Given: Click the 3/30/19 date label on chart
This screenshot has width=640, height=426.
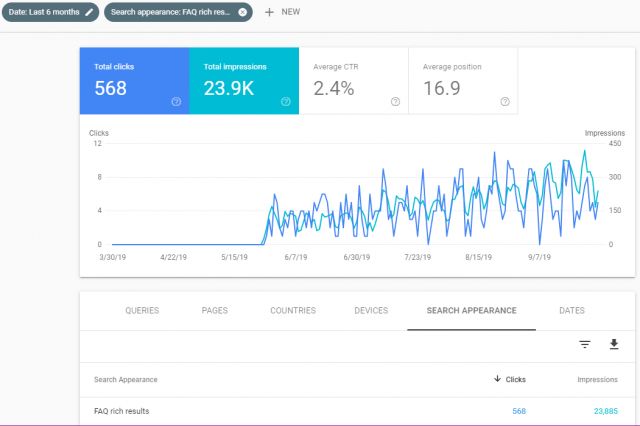Looking at the screenshot, I should click(113, 257).
